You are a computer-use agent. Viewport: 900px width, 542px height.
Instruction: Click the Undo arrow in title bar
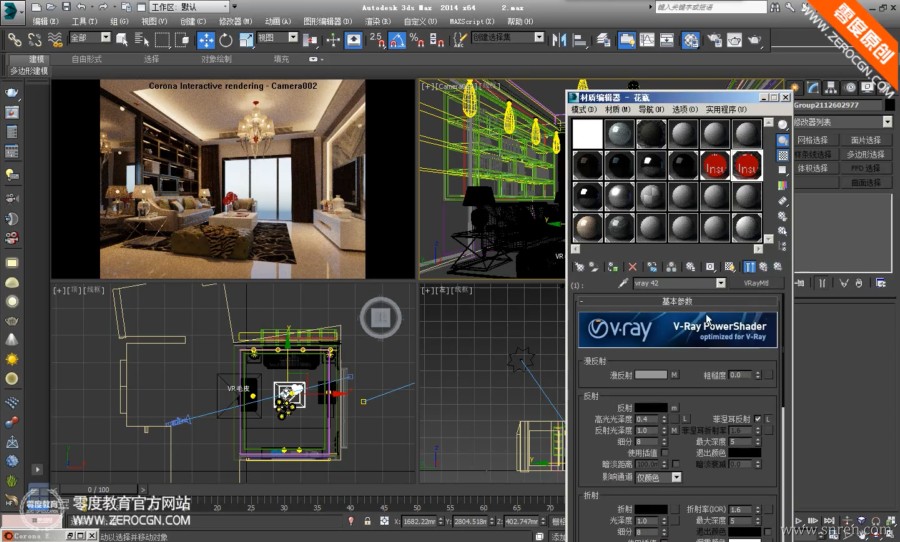[81, 7]
